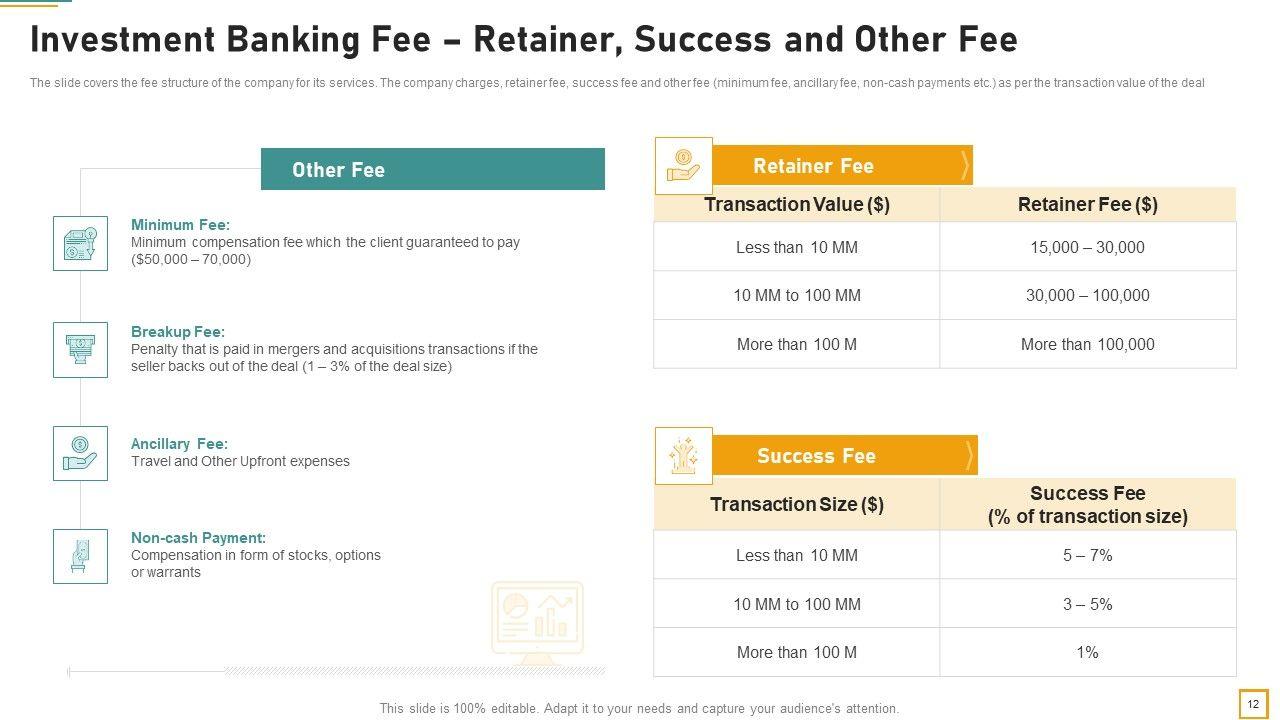Screen dimensions: 1280x720
Task: Select the Other Fee teal header
Action: [x=432, y=169]
